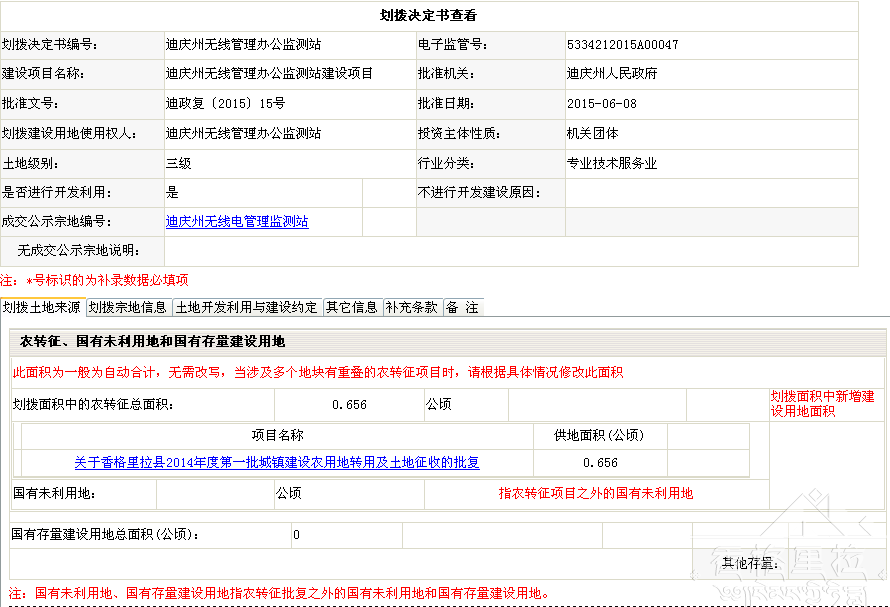Click the electronic supervision number 5334212015A00047
The height and width of the screenshot is (607, 890).
click(622, 45)
